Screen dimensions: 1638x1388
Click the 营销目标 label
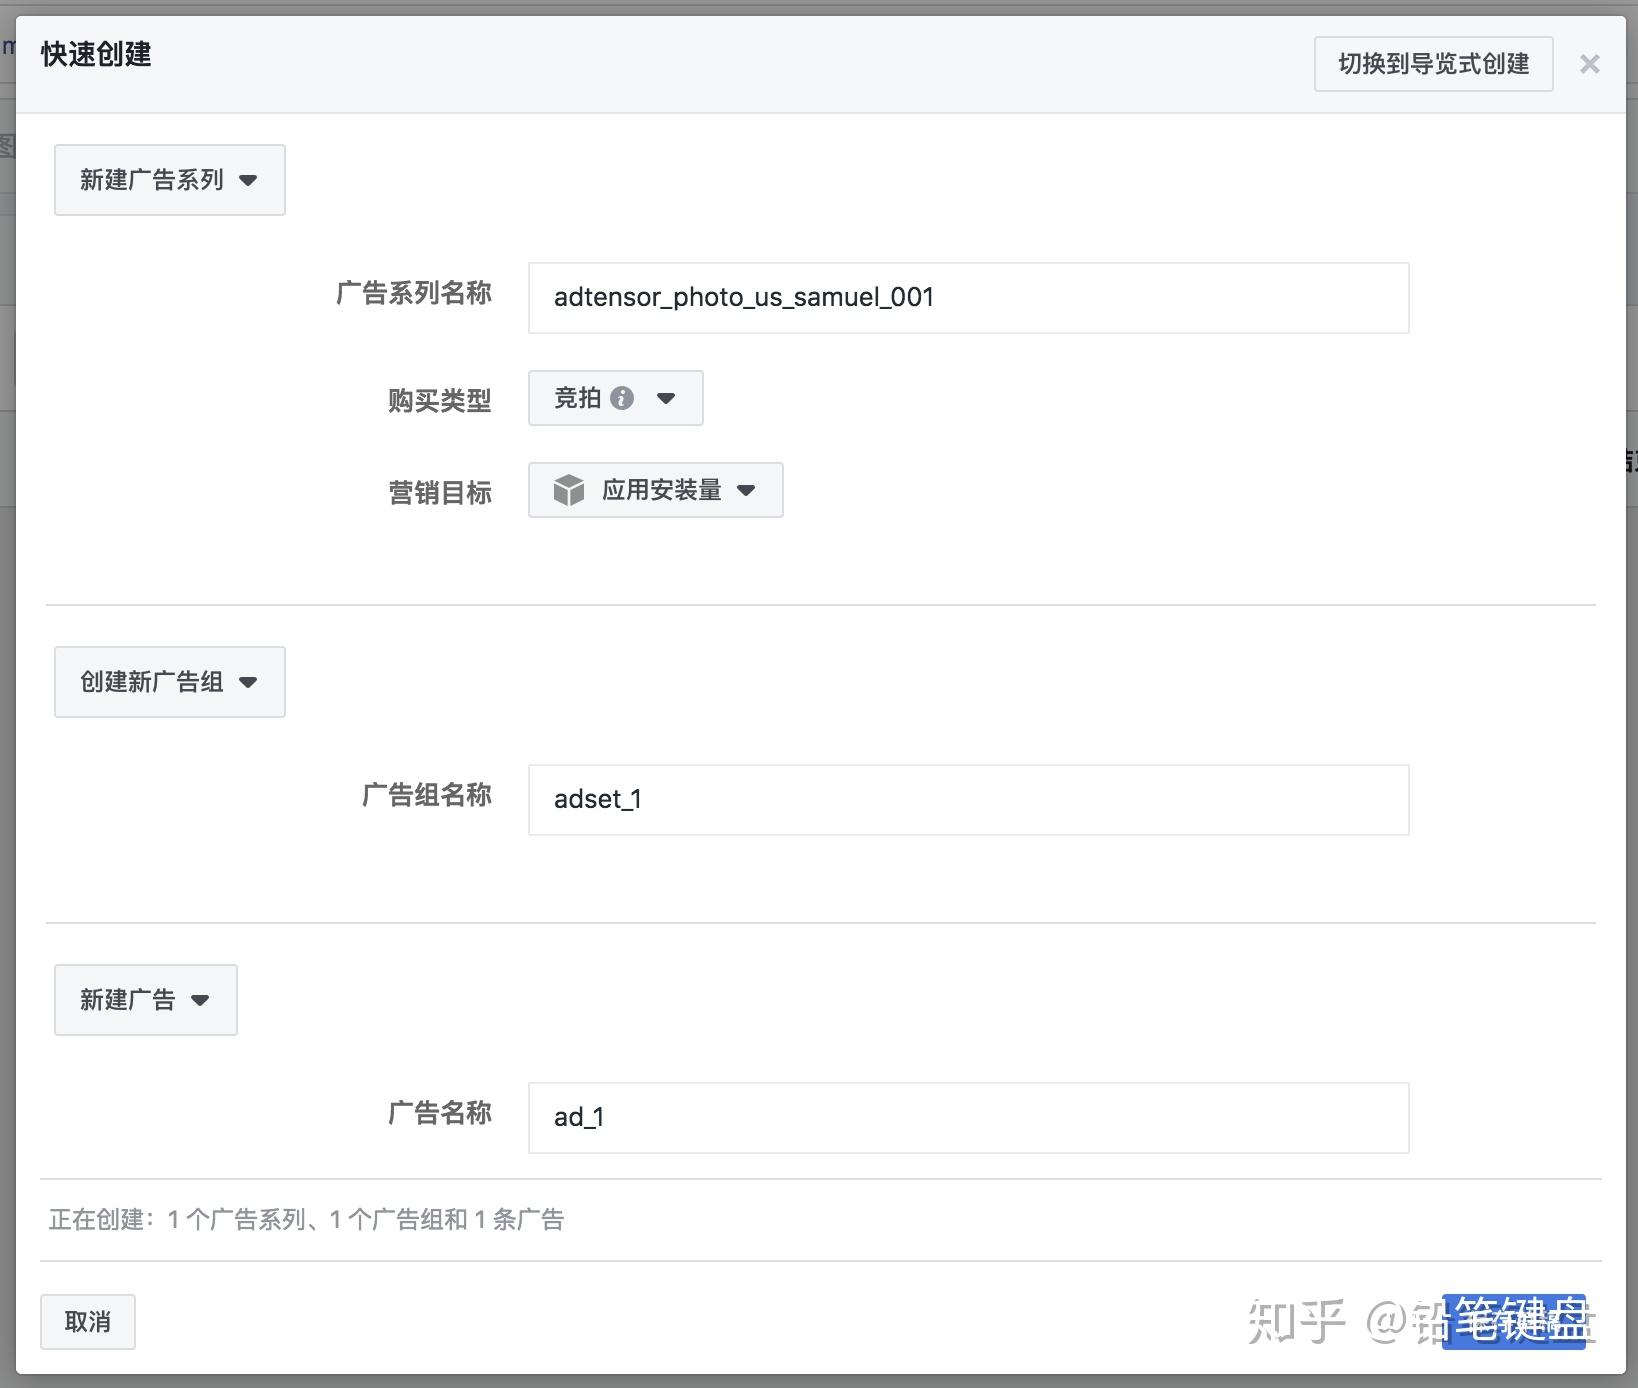pos(440,492)
